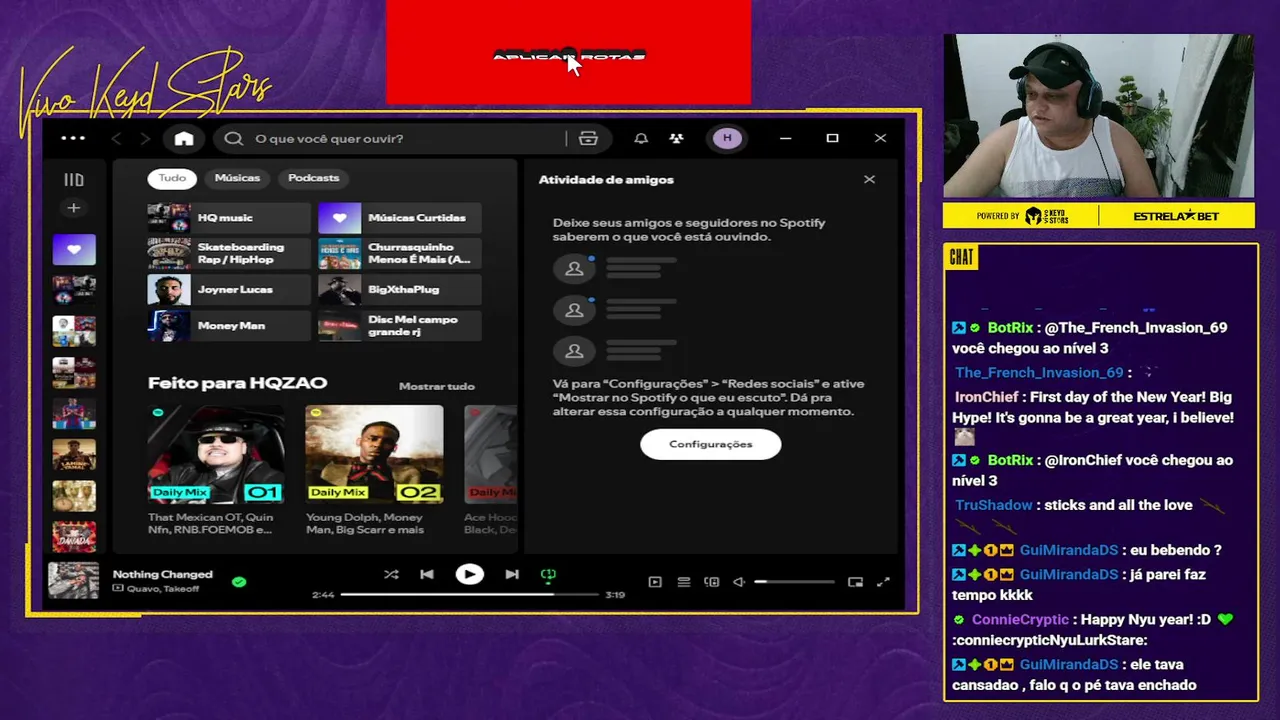This screenshot has height=720, width=1280.
Task: Open Skateboarding Rap / HipHop shortcut
Action: (229, 253)
